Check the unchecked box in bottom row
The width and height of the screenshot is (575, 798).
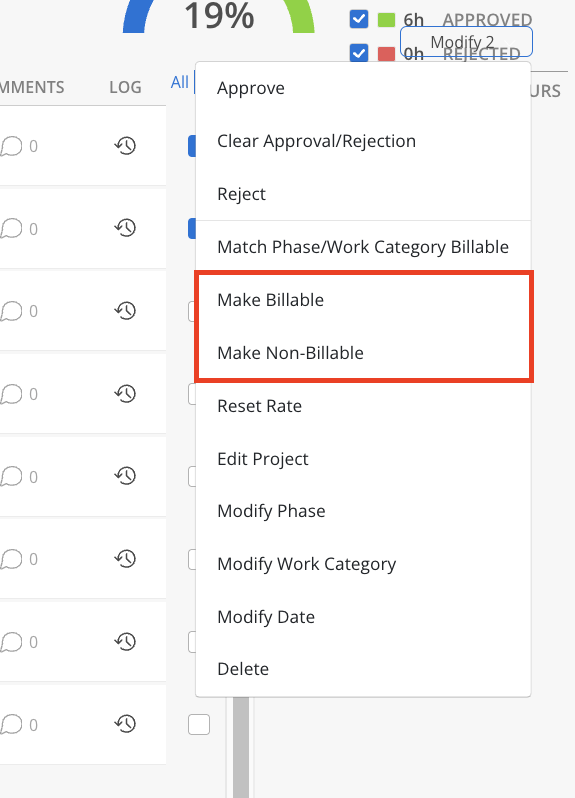pos(199,724)
